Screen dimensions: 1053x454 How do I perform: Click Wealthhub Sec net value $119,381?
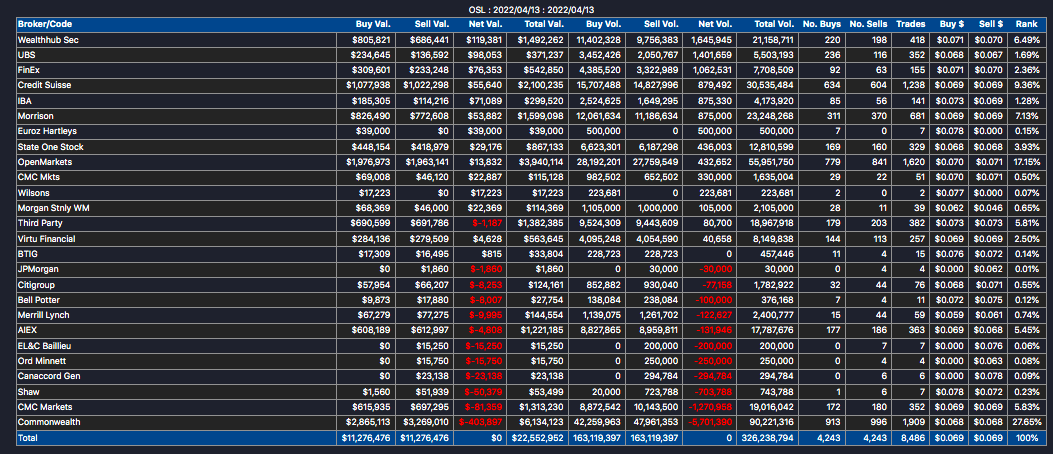tap(484, 40)
